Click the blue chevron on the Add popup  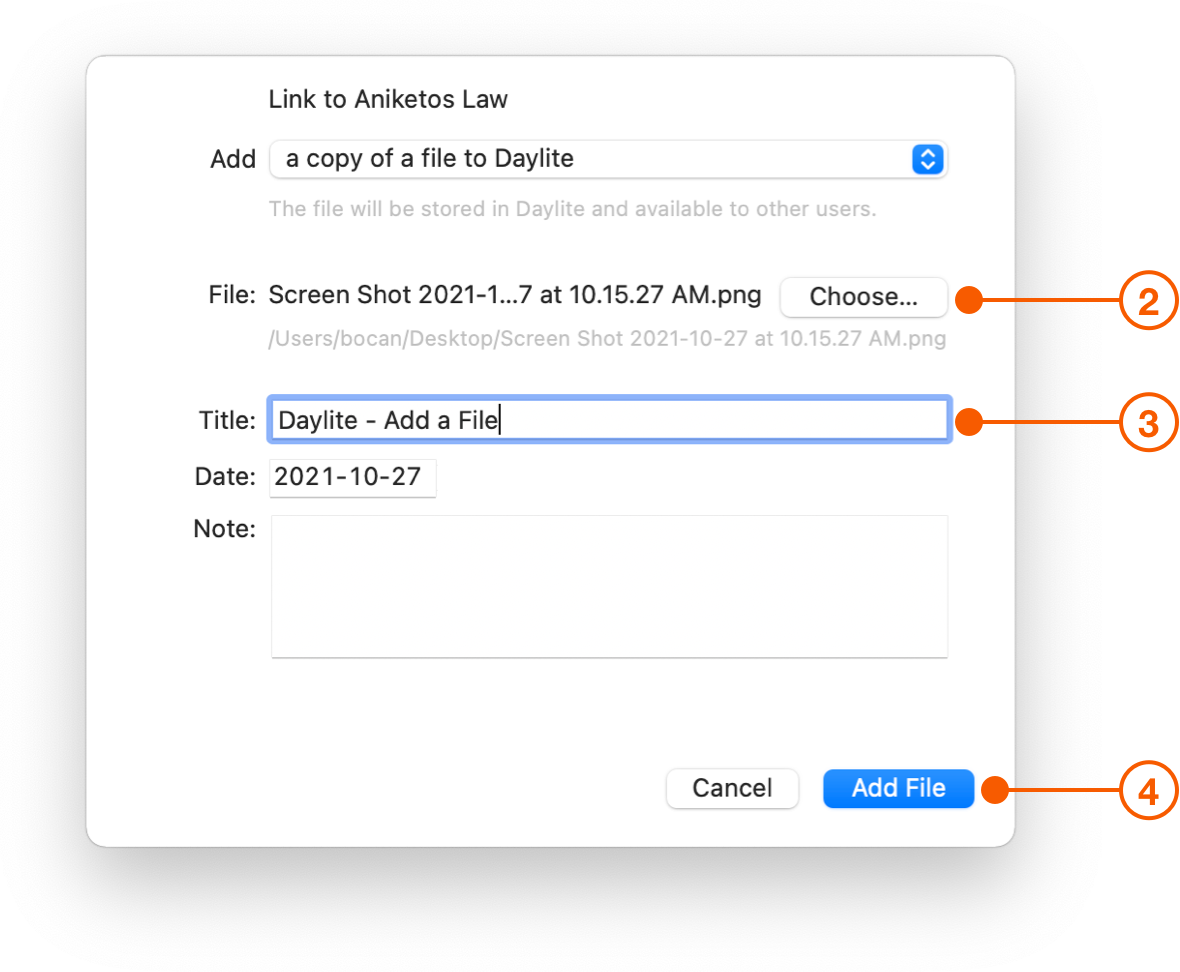927,159
